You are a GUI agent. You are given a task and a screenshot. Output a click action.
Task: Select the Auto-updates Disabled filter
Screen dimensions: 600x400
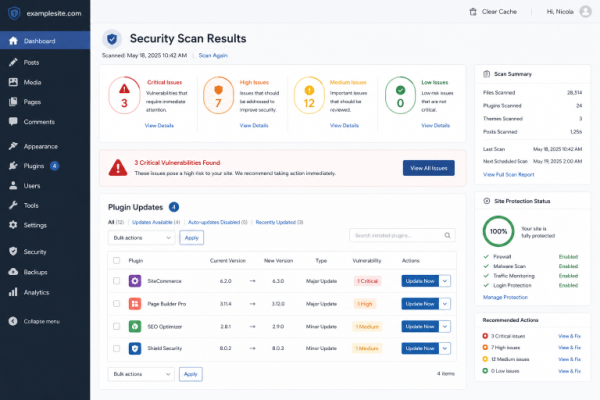point(218,222)
